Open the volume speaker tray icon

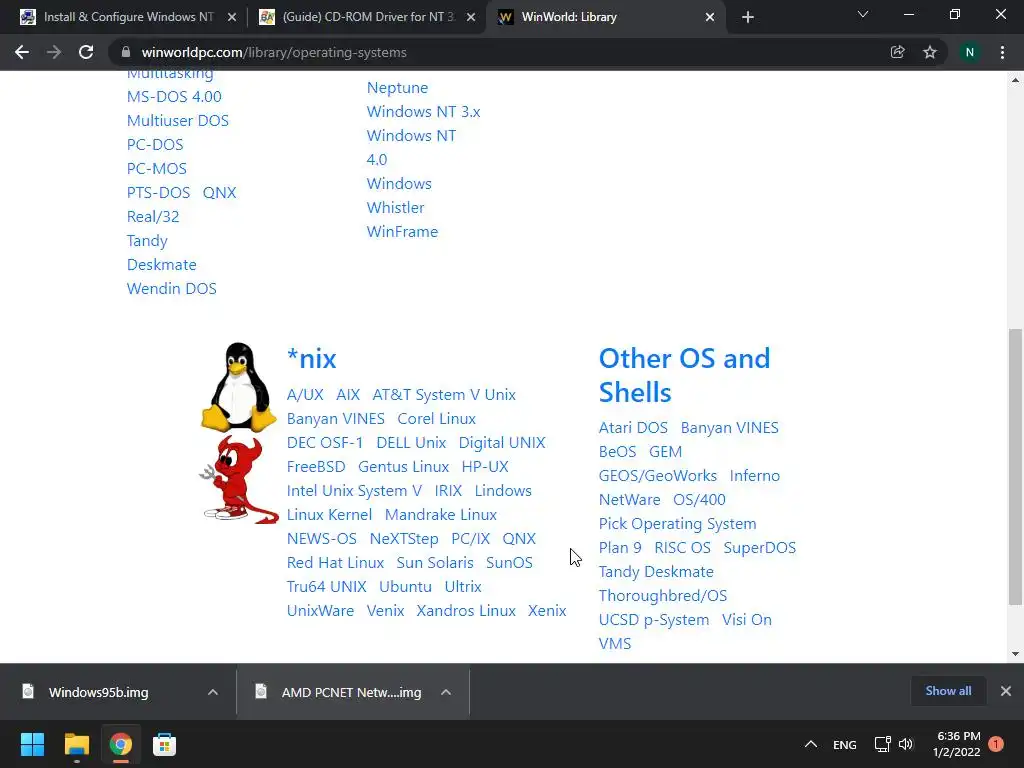click(x=906, y=744)
